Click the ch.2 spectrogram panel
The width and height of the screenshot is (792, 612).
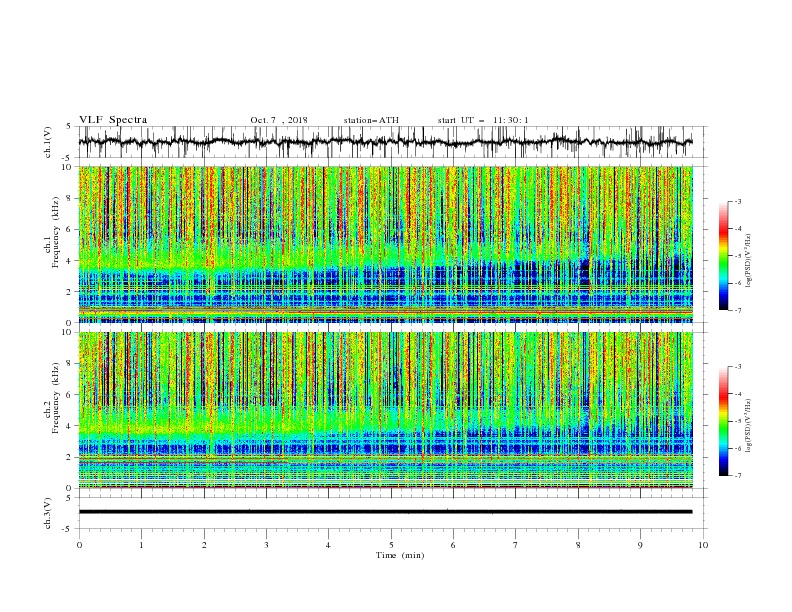coord(386,410)
